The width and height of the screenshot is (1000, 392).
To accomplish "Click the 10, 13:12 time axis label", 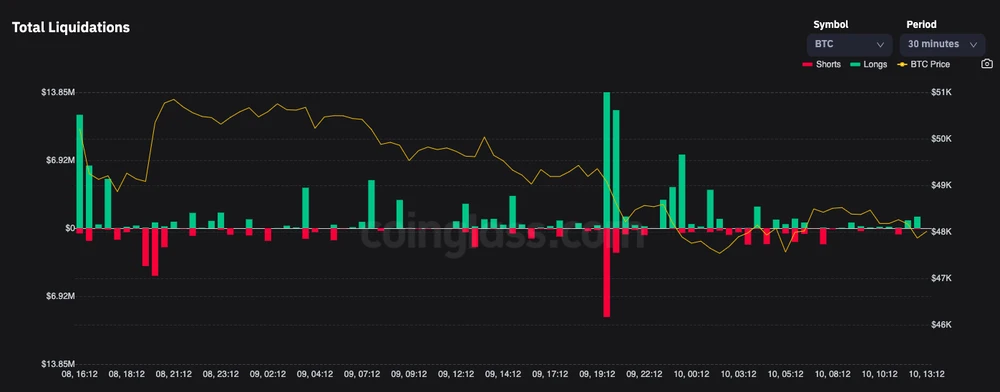I will pos(927,374).
